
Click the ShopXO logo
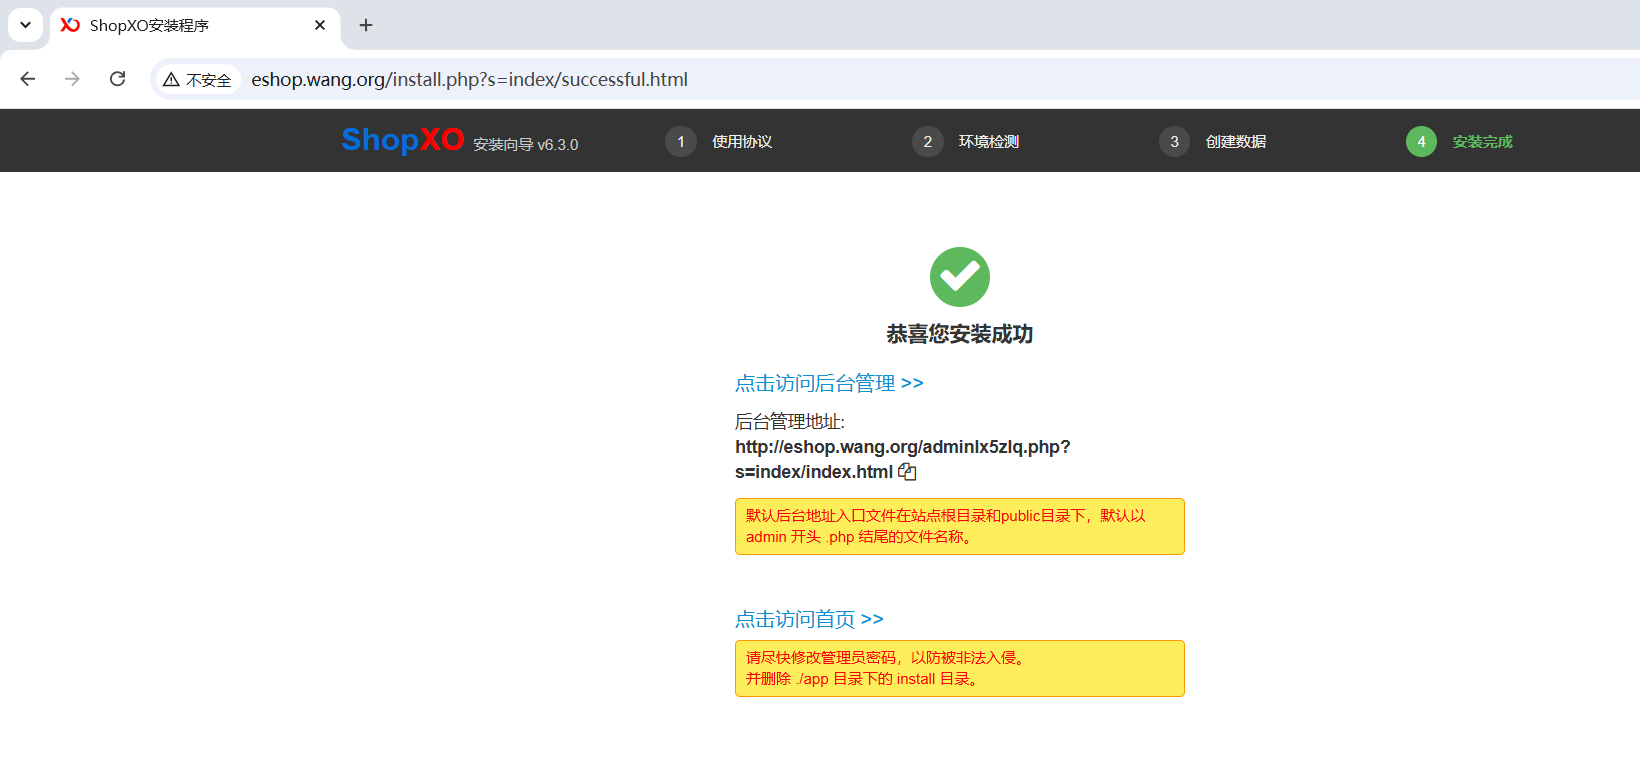pos(403,140)
